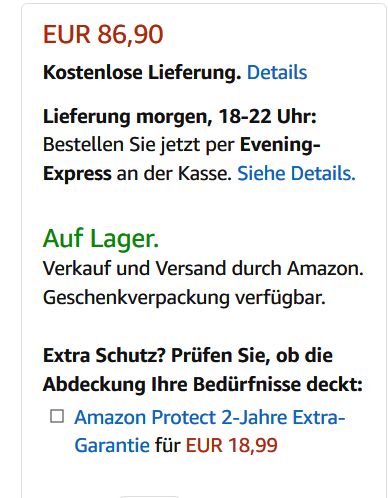Click the Kostenlose Lieferung bold text

click(x=142, y=72)
